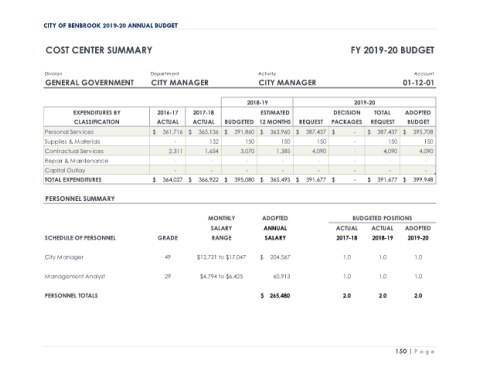This screenshot has height=371, width=480.
Task: Click the Decision Packages column header
Action: point(347,117)
